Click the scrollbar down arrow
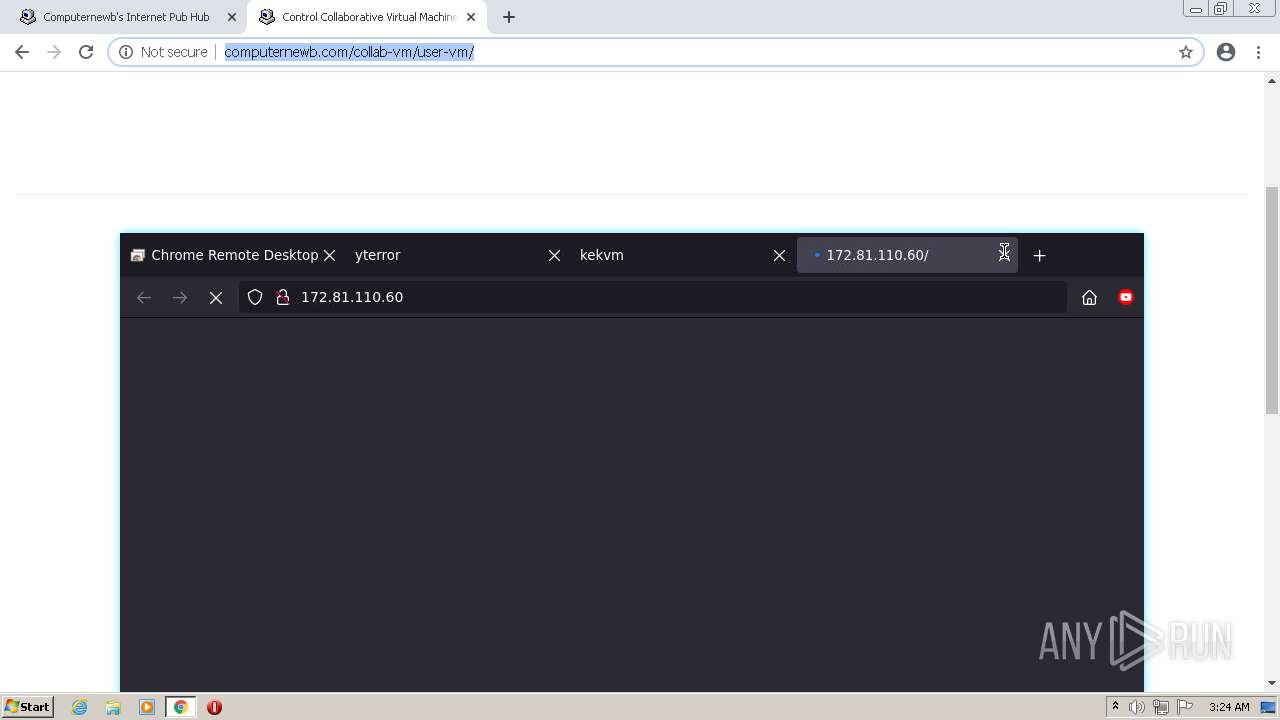 (1272, 683)
